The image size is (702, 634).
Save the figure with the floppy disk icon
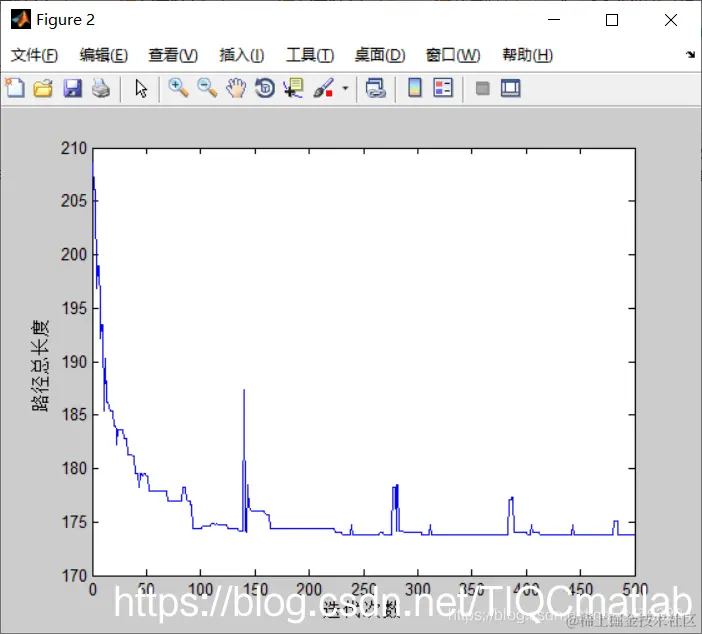point(72,88)
